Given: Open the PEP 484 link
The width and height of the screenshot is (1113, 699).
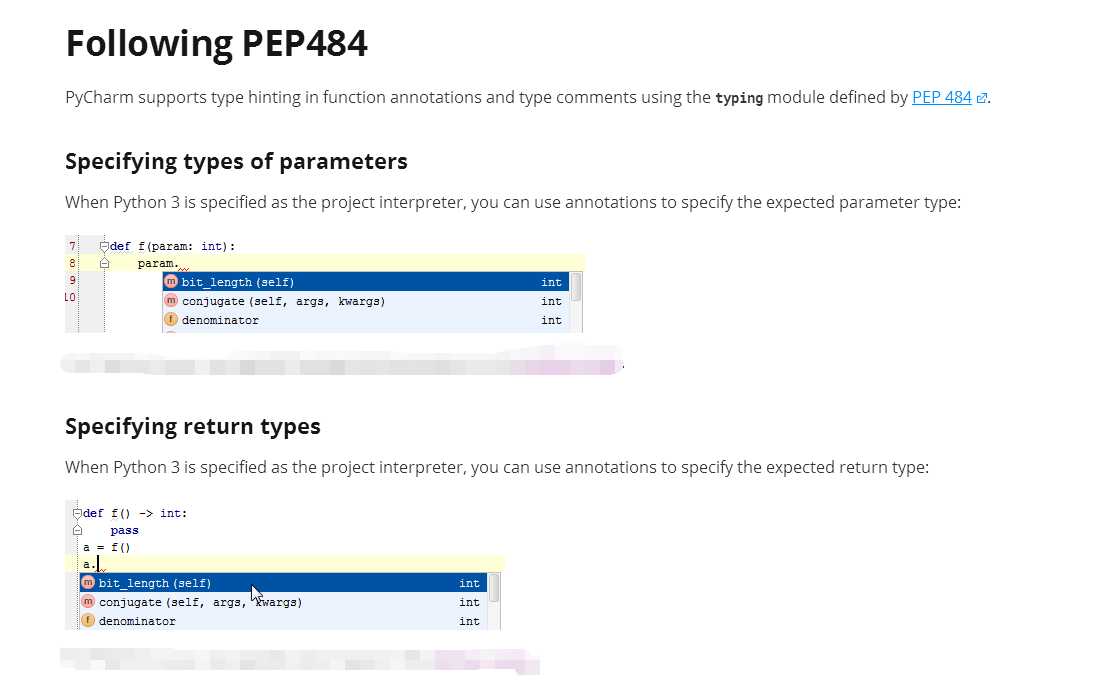Looking at the screenshot, I should click(941, 97).
